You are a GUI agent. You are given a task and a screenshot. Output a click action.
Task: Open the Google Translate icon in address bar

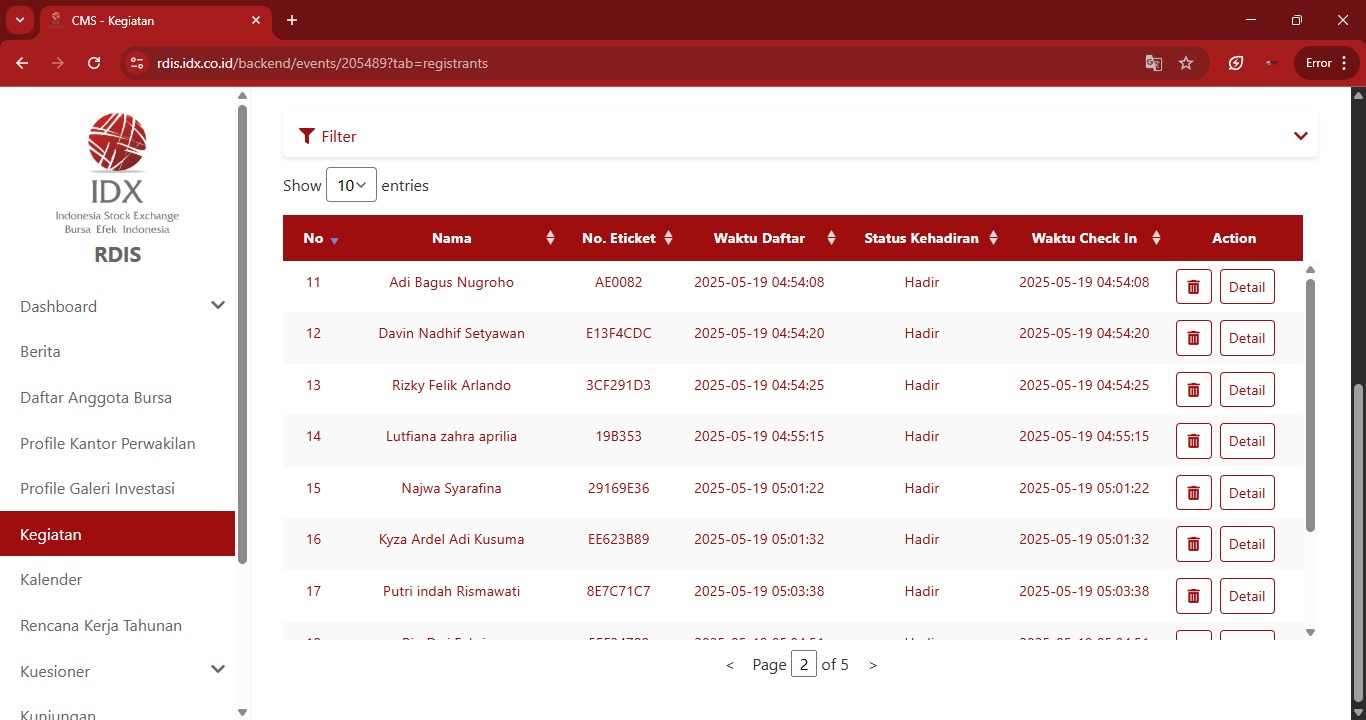1154,63
